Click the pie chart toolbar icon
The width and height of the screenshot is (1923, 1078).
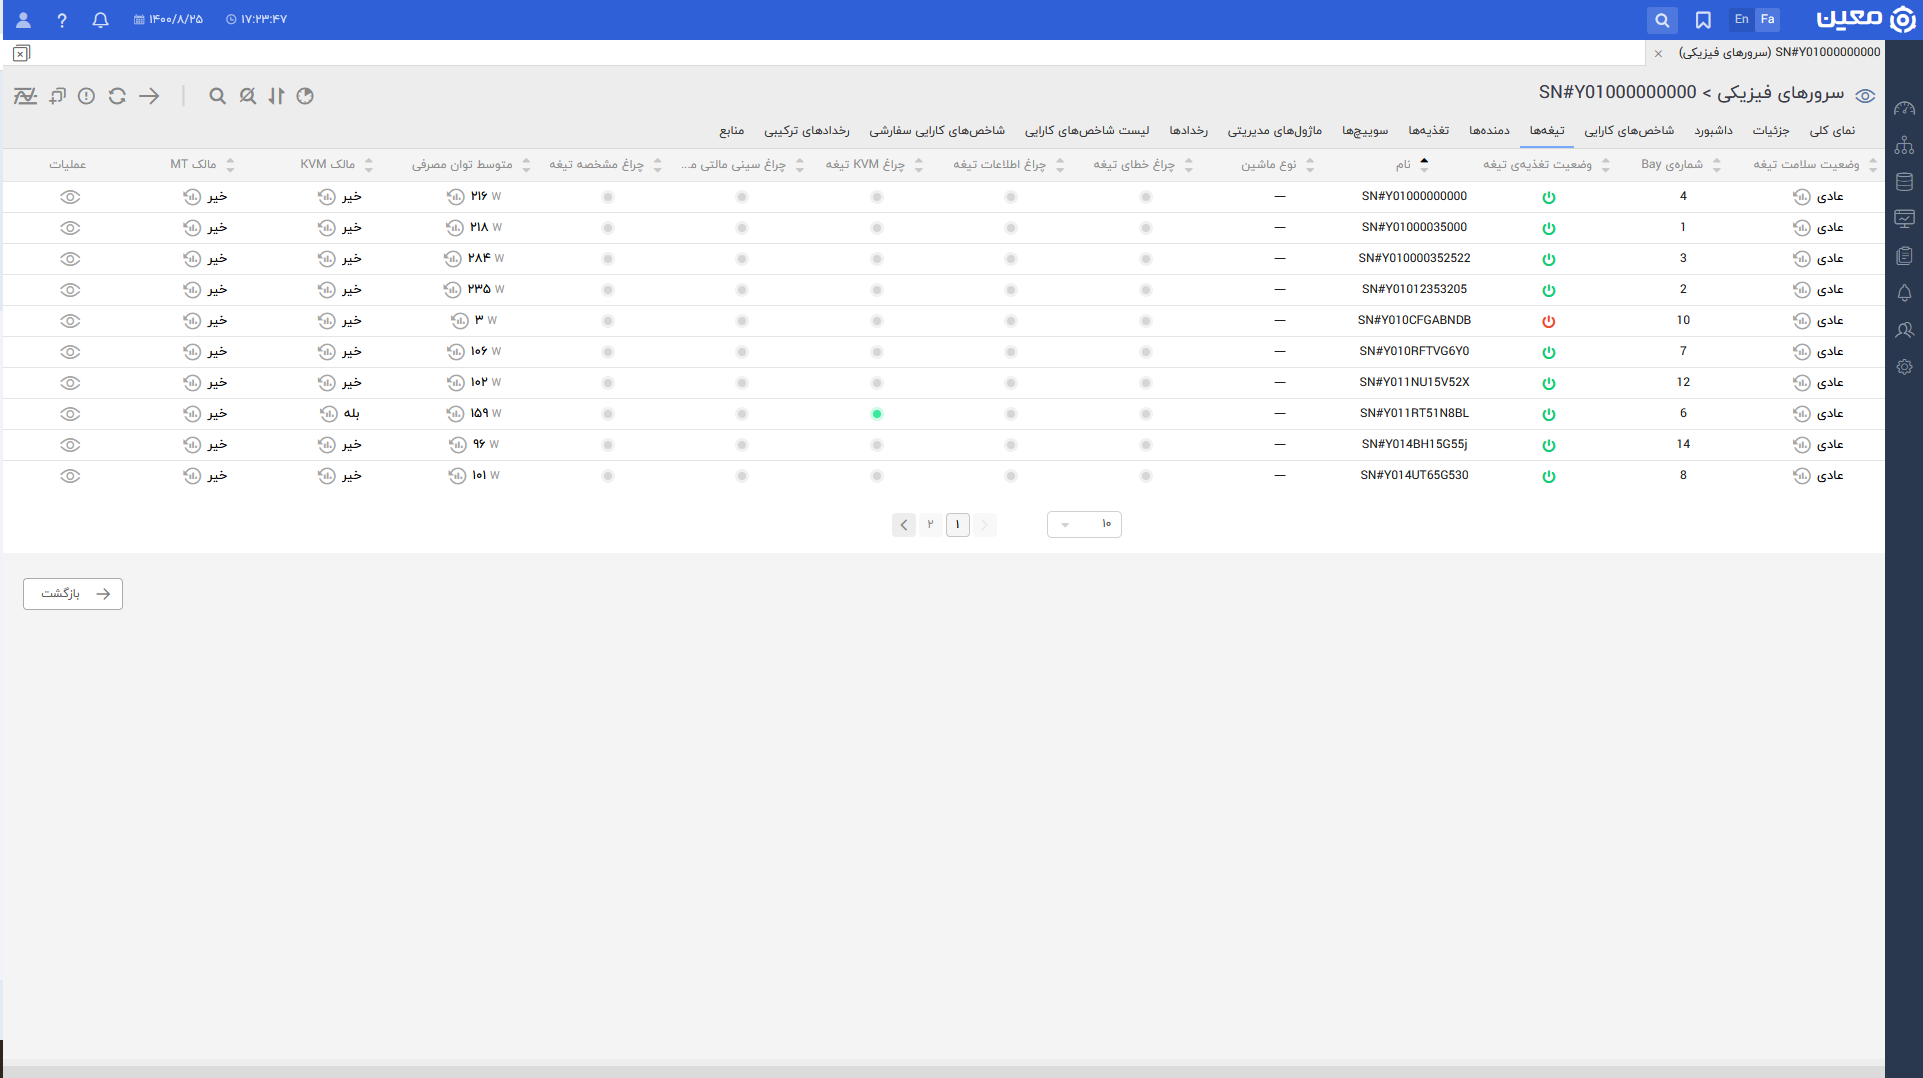pyautogui.click(x=305, y=96)
